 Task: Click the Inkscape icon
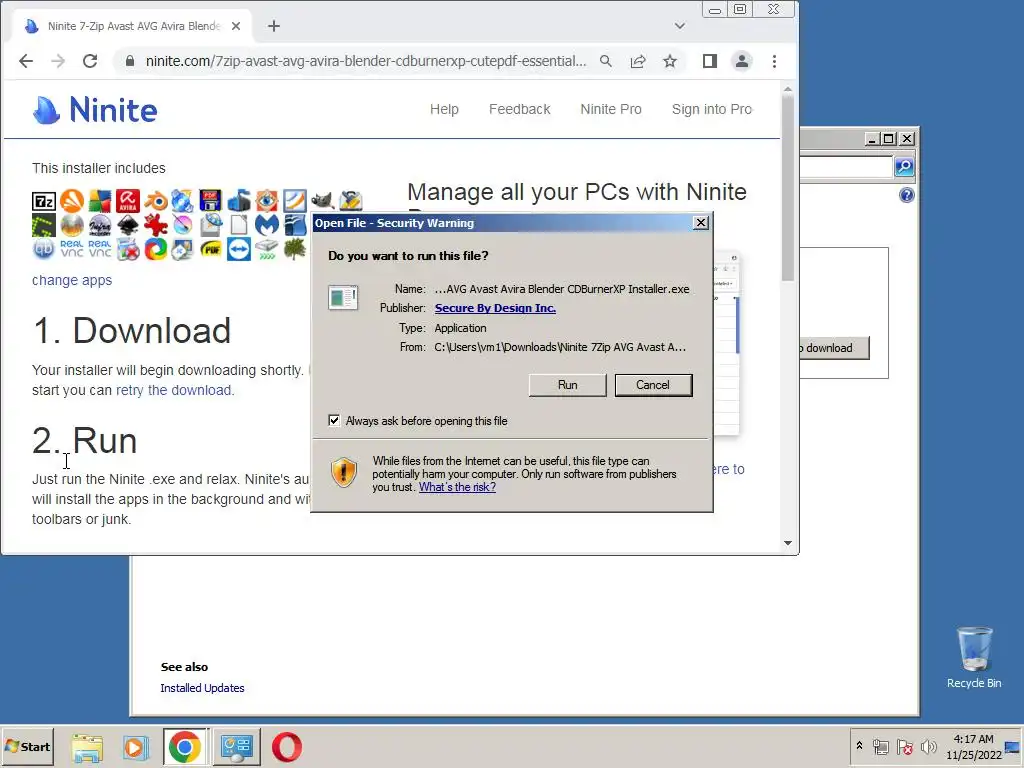pyautogui.click(x=128, y=225)
